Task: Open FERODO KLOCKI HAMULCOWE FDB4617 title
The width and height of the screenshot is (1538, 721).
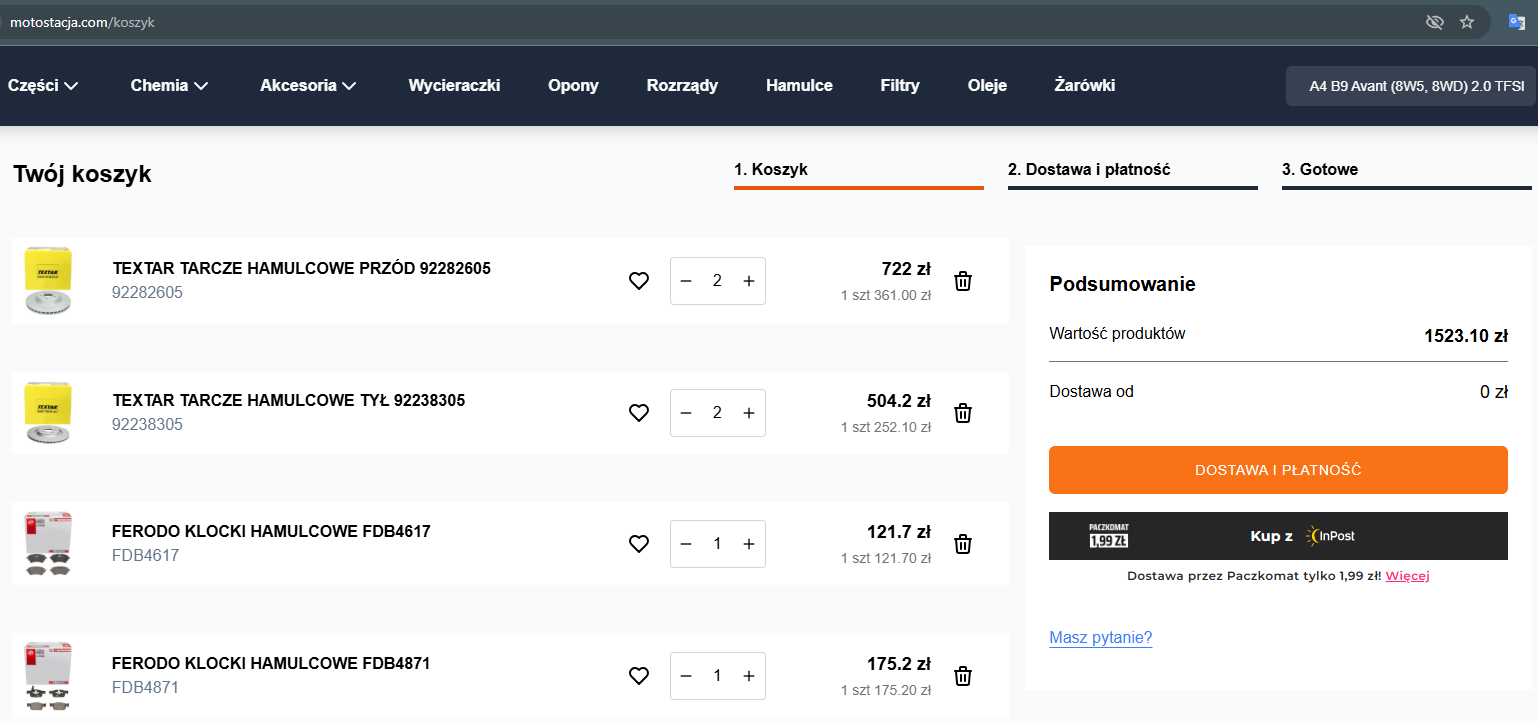Action: pyautogui.click(x=271, y=532)
